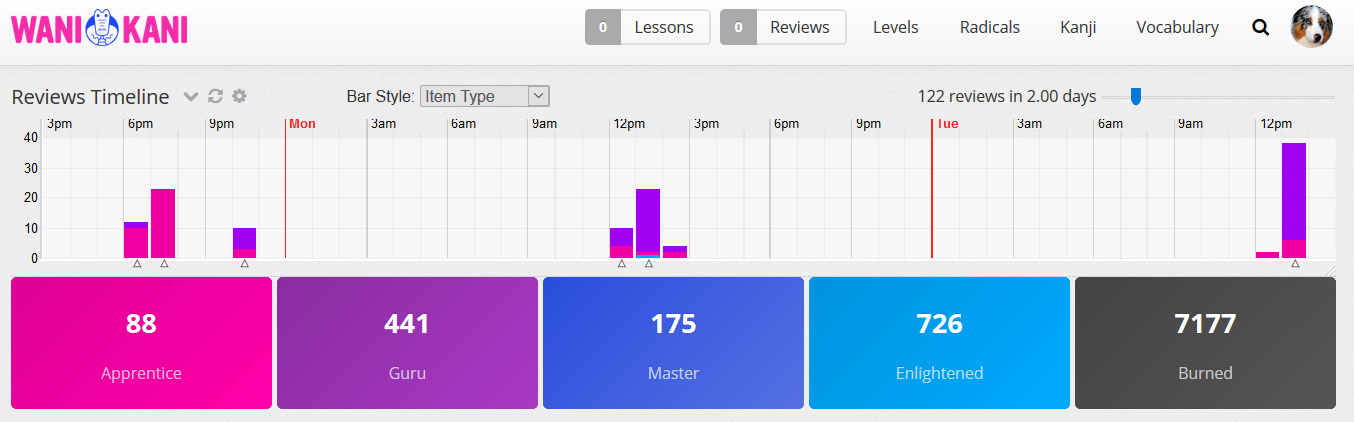The height and width of the screenshot is (422, 1354).
Task: Open the Burned card showing 7177
Action: point(1205,343)
